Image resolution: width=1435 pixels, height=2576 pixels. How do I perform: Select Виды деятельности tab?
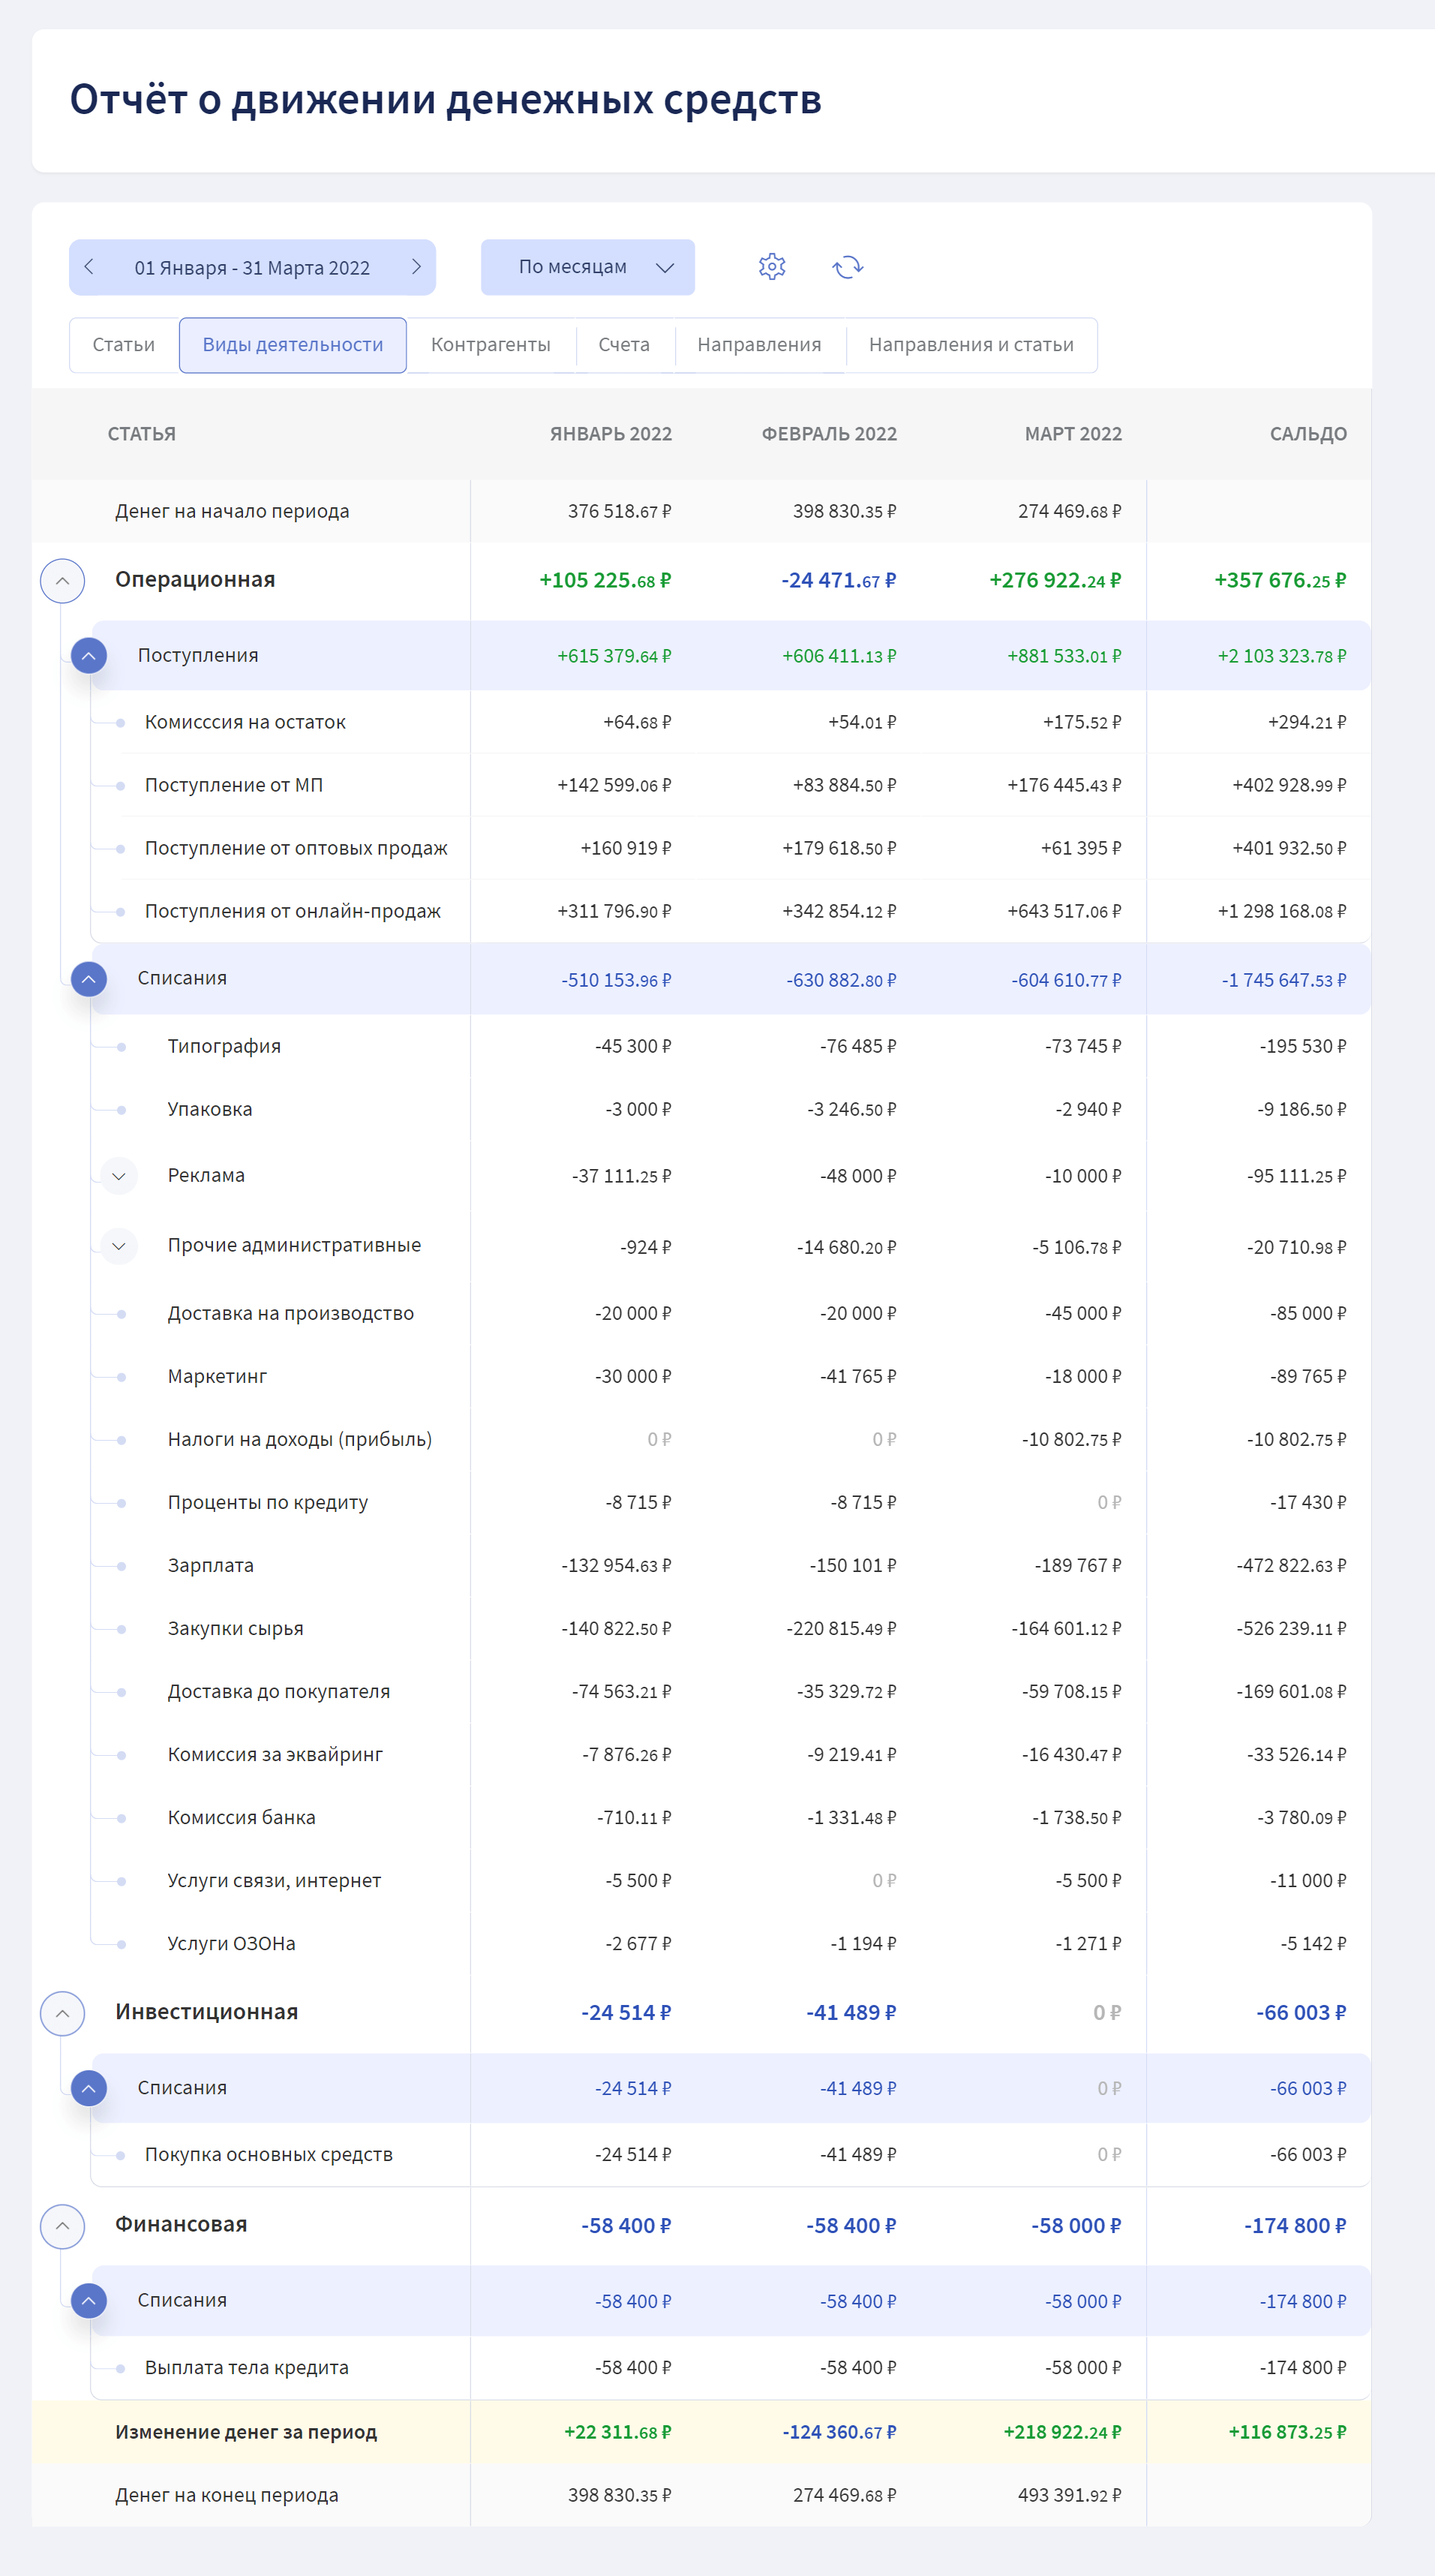coord(293,345)
